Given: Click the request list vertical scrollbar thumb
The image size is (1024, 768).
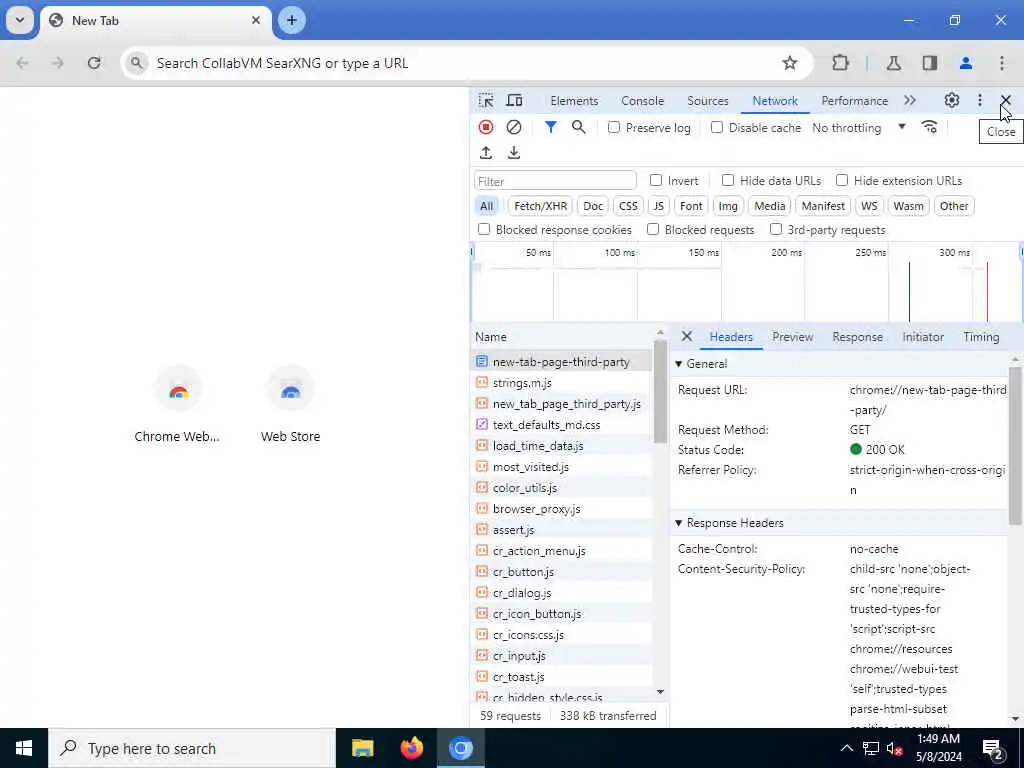Looking at the screenshot, I should [x=660, y=391].
